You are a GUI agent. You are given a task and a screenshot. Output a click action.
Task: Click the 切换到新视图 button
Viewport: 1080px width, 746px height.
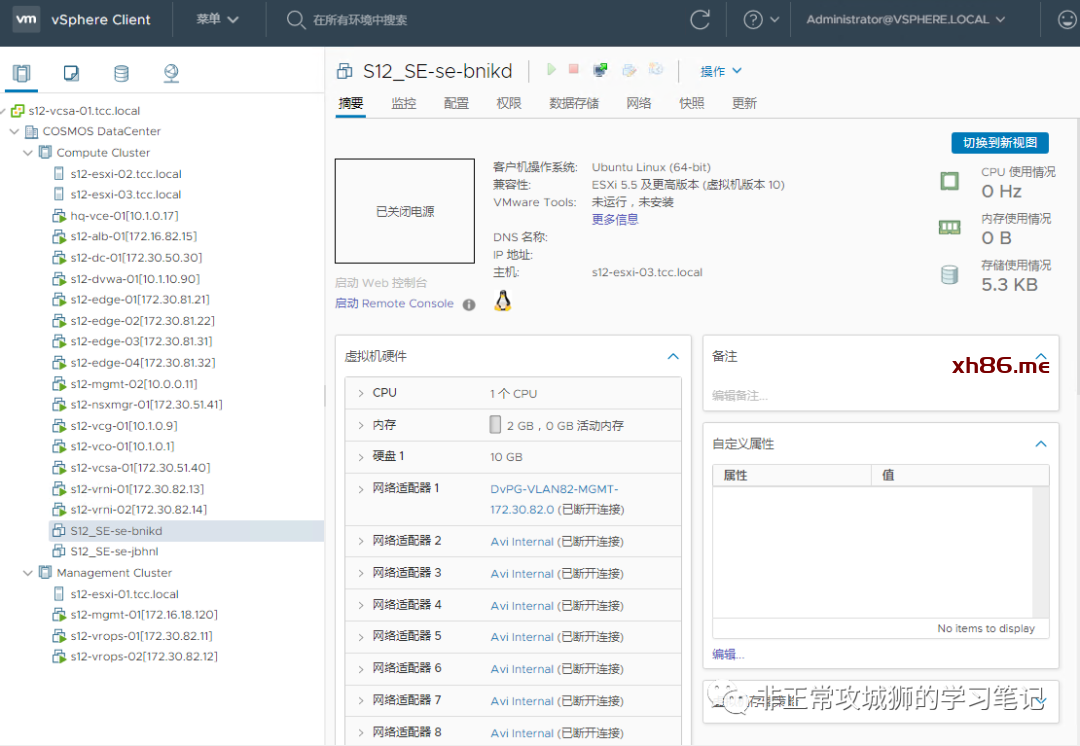click(1000, 143)
